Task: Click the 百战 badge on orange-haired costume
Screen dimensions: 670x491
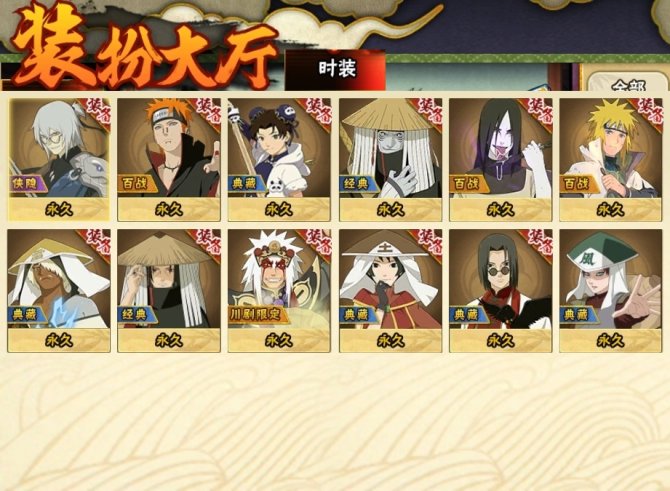Action: pos(135,184)
